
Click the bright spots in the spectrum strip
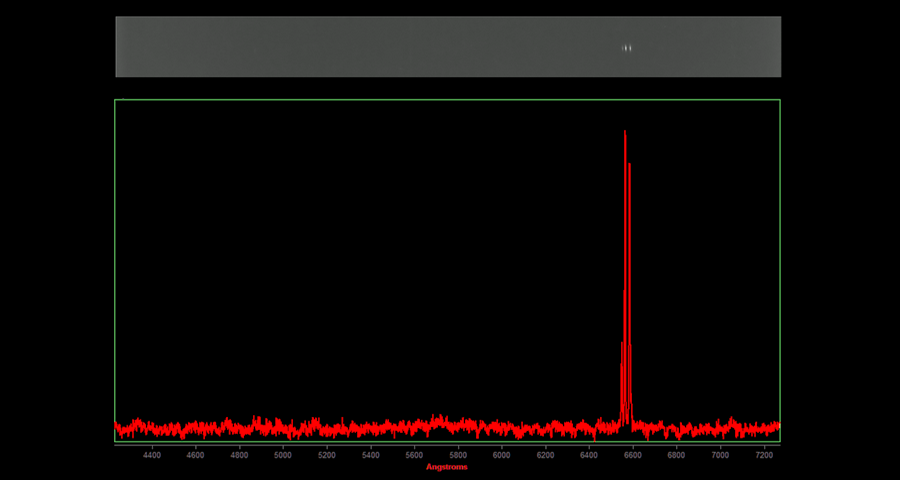[x=627, y=48]
